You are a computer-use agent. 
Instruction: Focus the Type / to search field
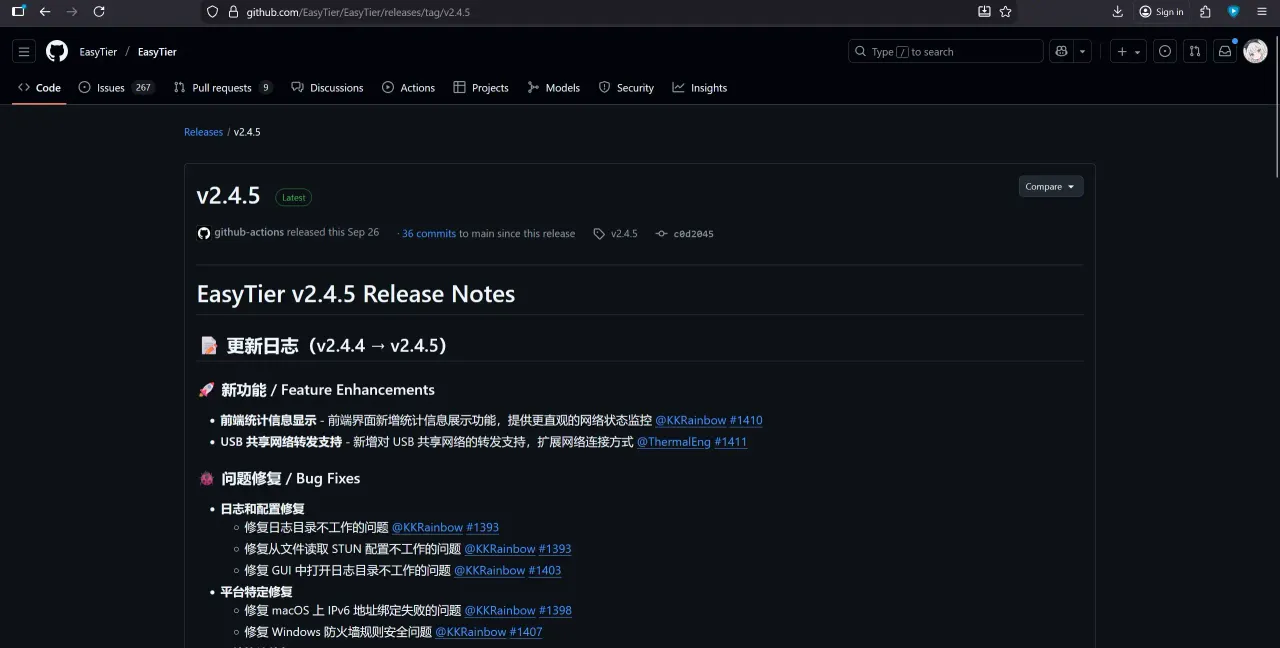[945, 51]
